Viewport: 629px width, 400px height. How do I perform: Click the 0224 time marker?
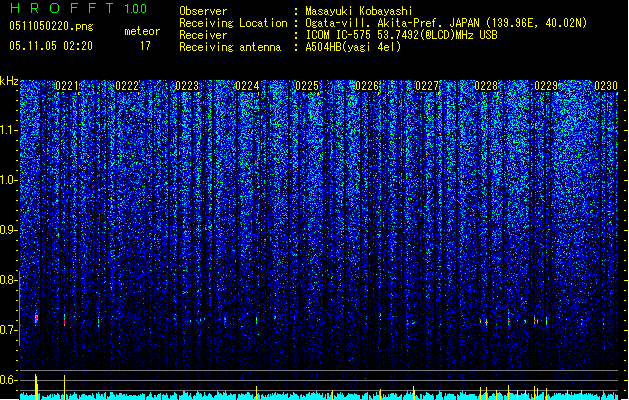coord(247,86)
